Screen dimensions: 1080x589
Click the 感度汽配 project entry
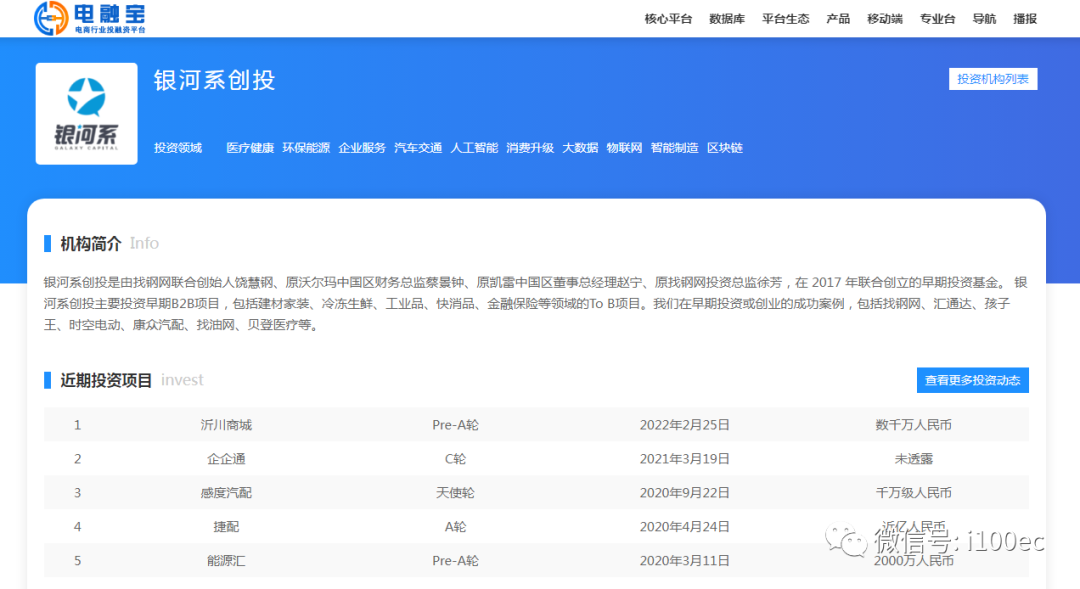click(x=226, y=493)
